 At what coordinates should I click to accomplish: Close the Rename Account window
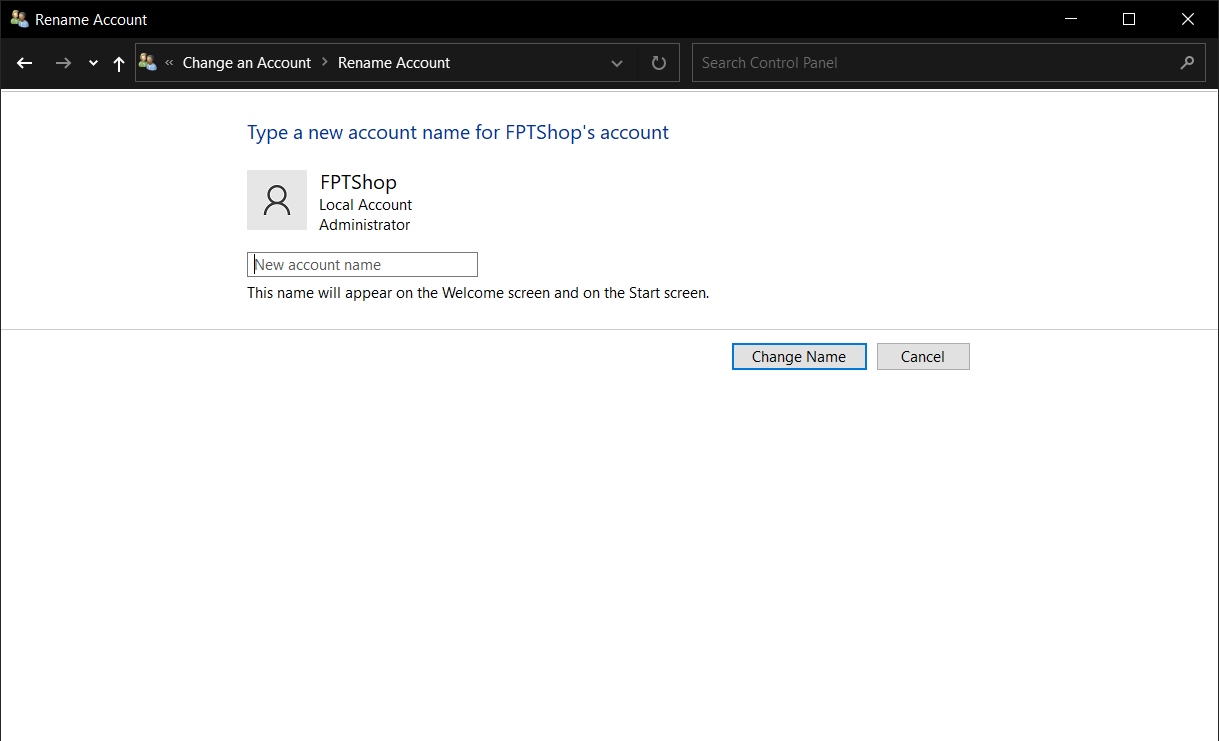[1188, 19]
